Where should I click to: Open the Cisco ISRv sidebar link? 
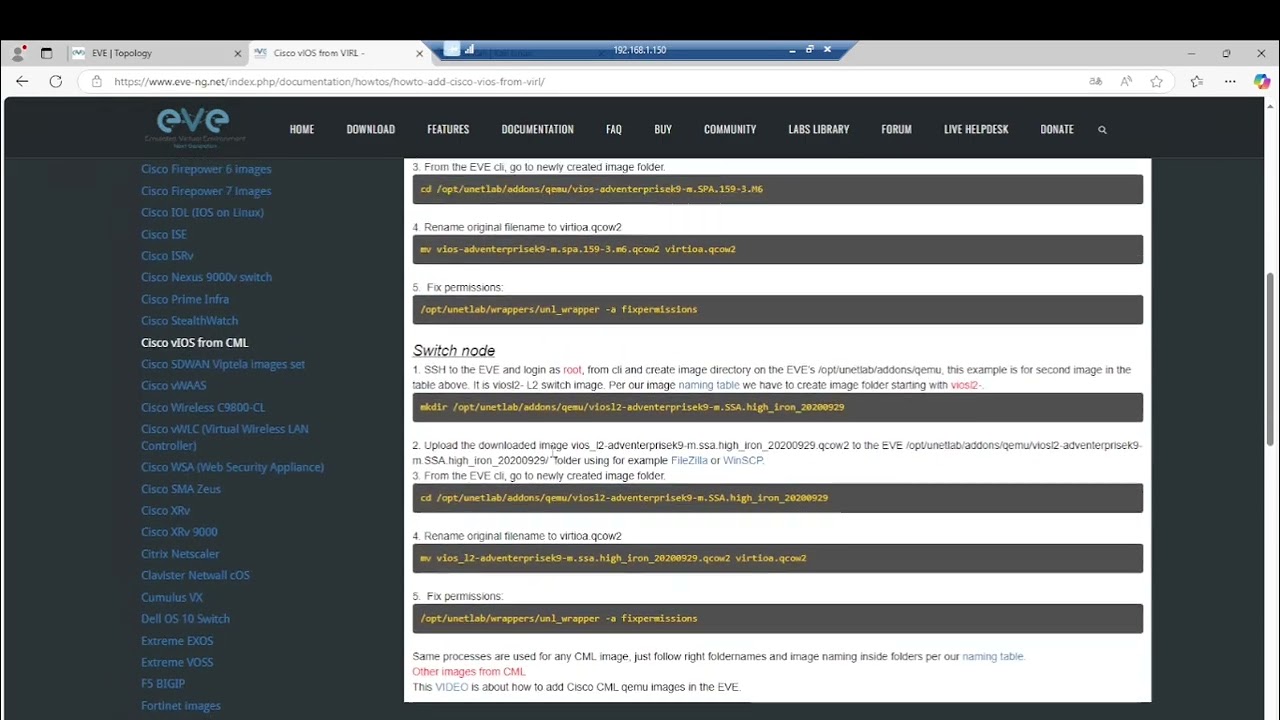tap(167, 256)
